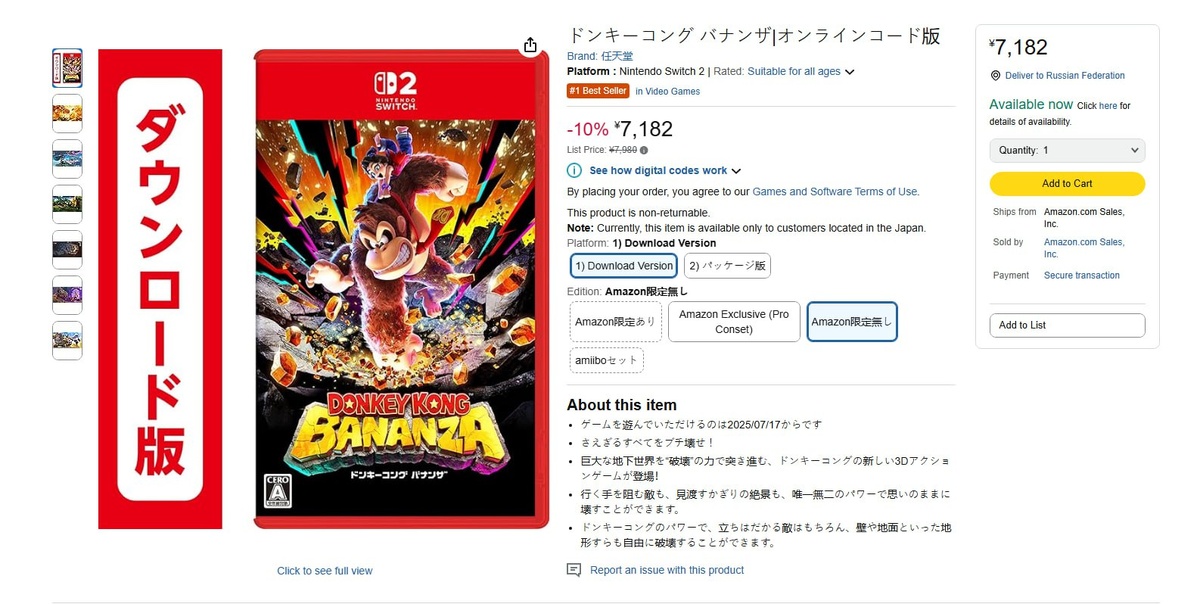The image size is (1200, 604).
Task: Expand the Suitable for all ages rating
Action: [801, 72]
